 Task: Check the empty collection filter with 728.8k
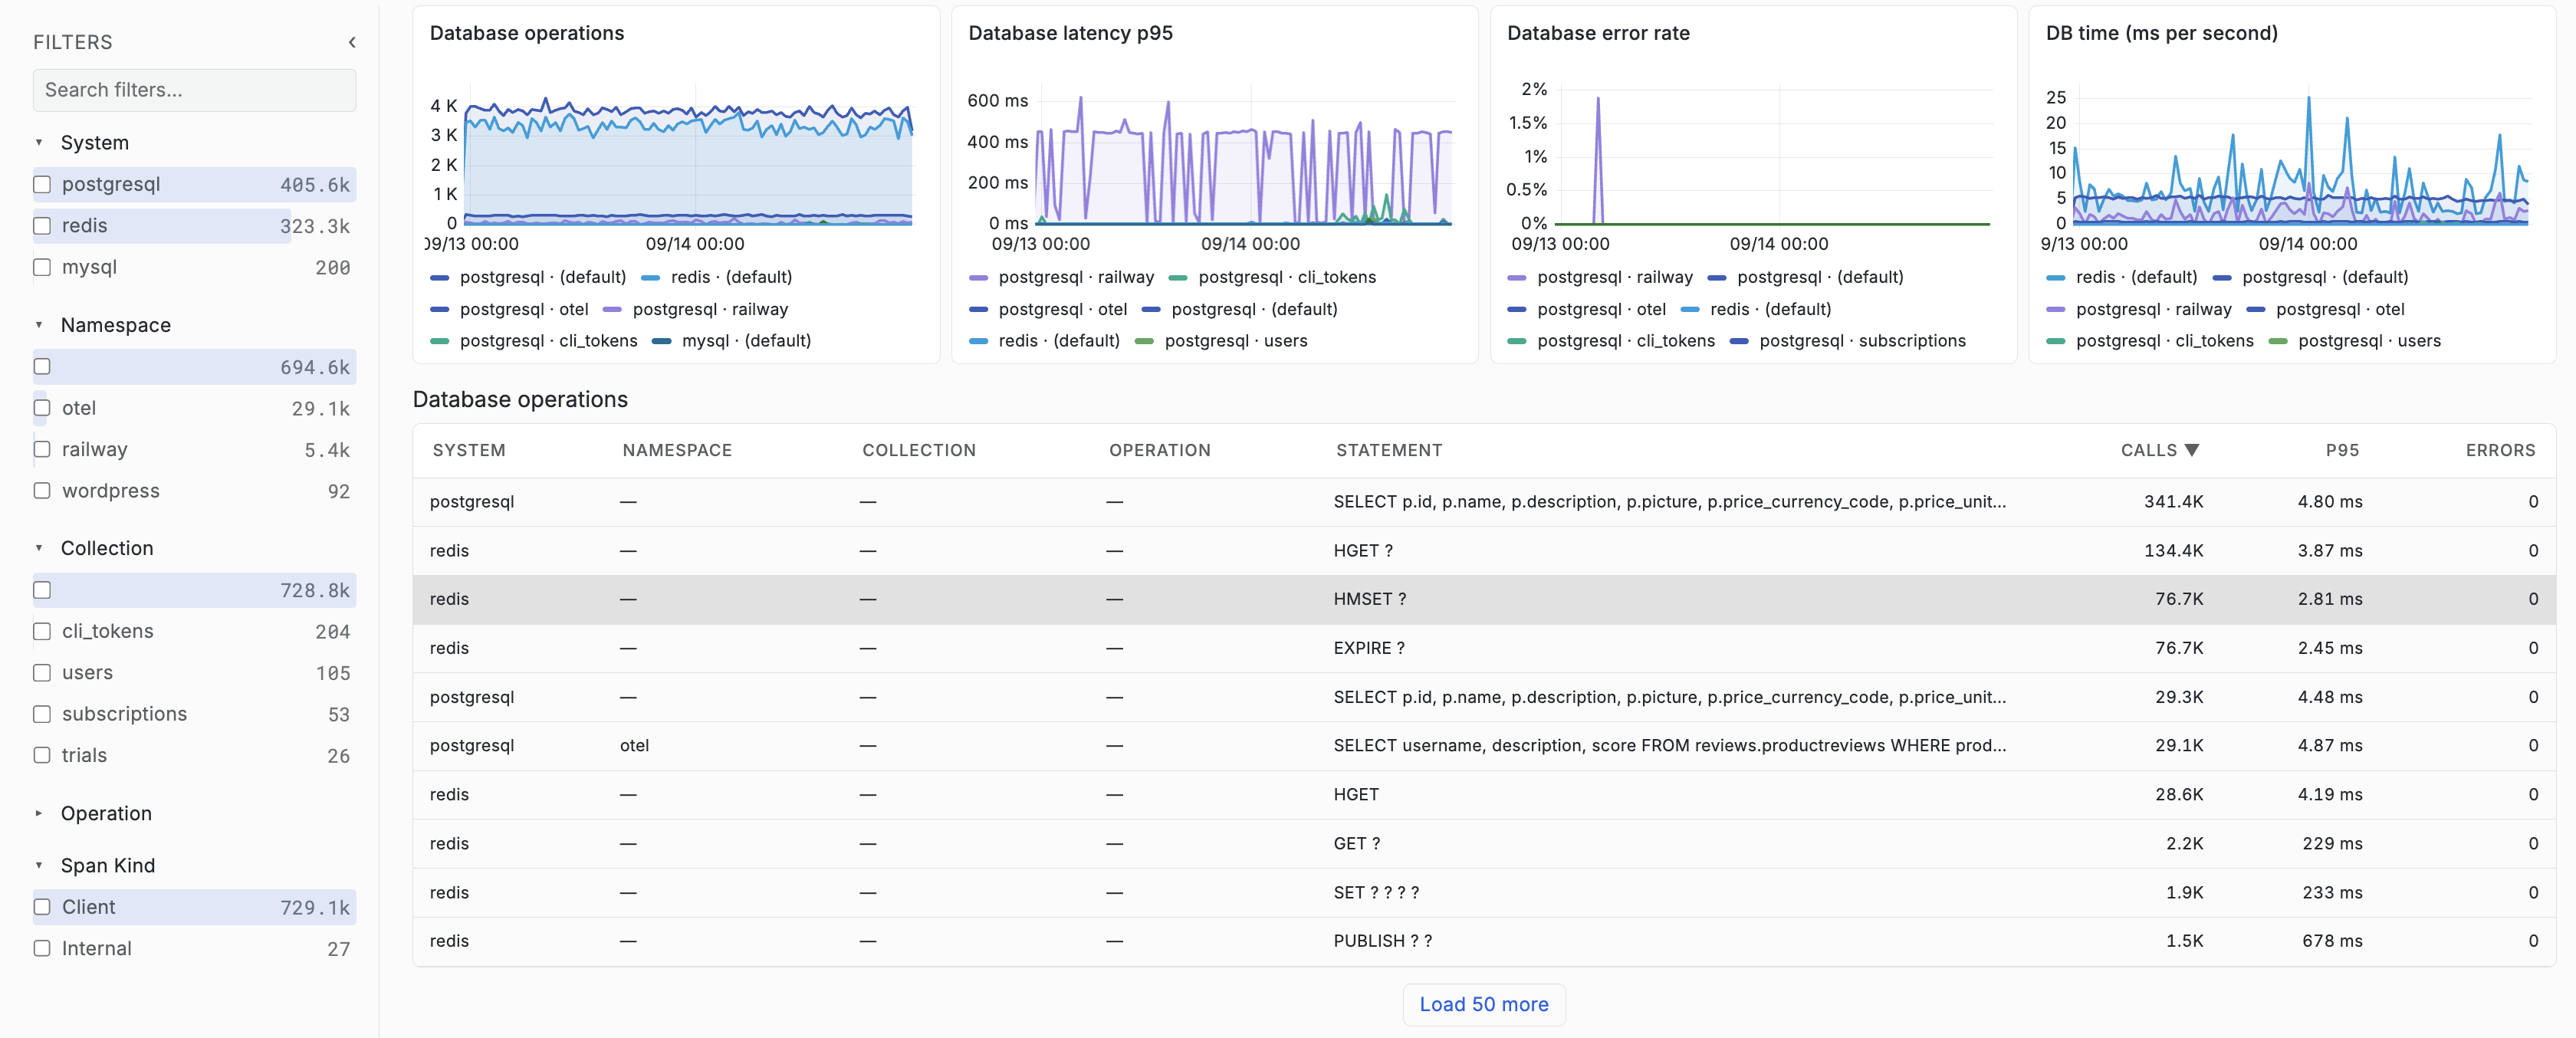pyautogui.click(x=42, y=590)
